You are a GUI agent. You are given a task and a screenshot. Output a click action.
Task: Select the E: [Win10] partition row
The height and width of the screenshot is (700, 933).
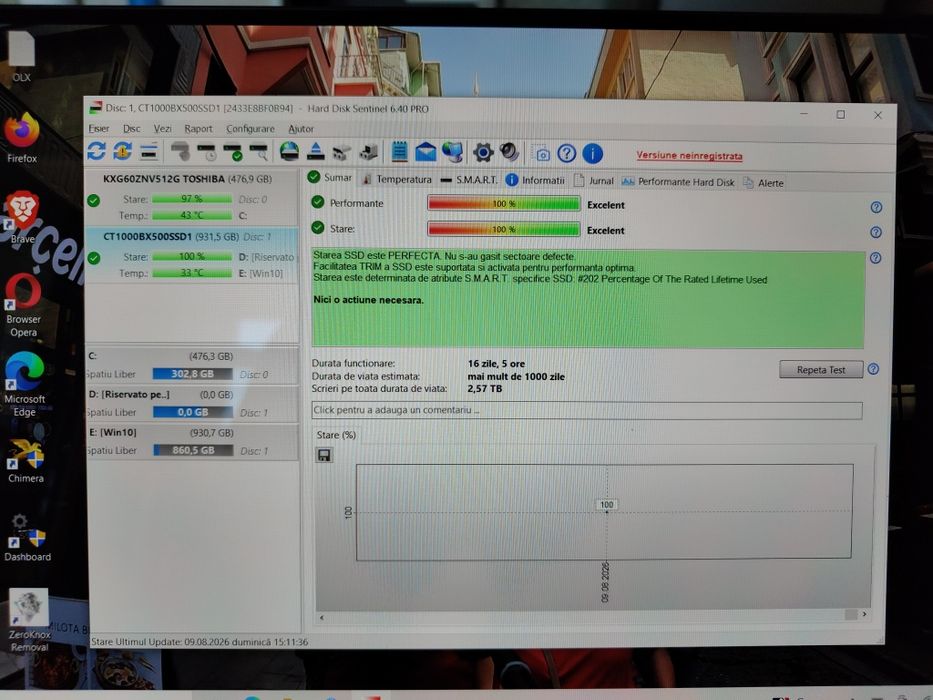tap(192, 442)
